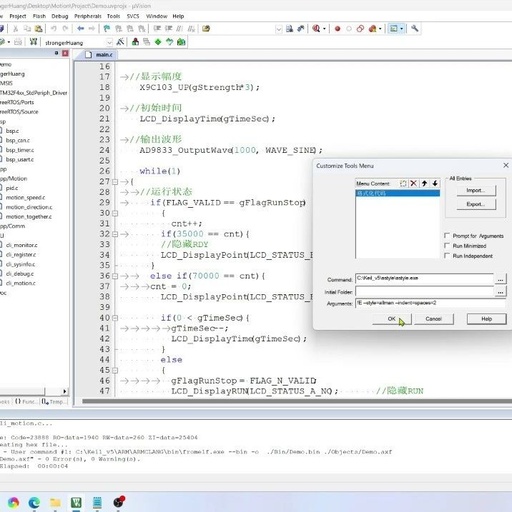The image size is (512, 512).
Task: Move the menu entry up
Action: [x=424, y=183]
